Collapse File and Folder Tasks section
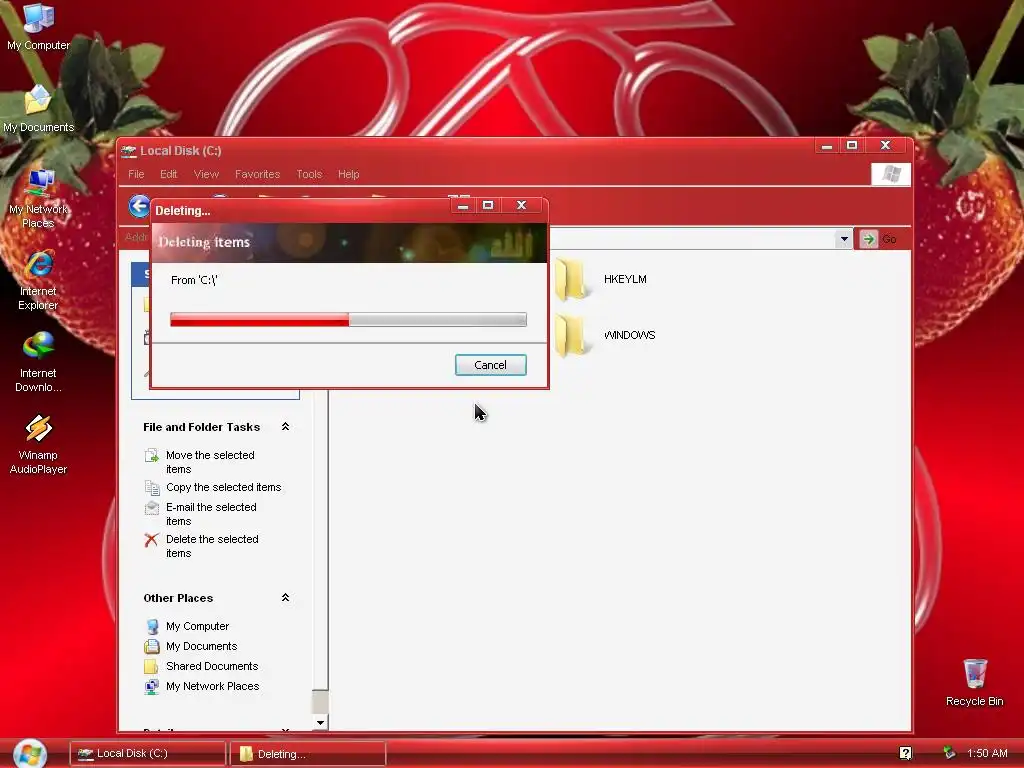Viewport: 1024px width, 768px height. [285, 426]
